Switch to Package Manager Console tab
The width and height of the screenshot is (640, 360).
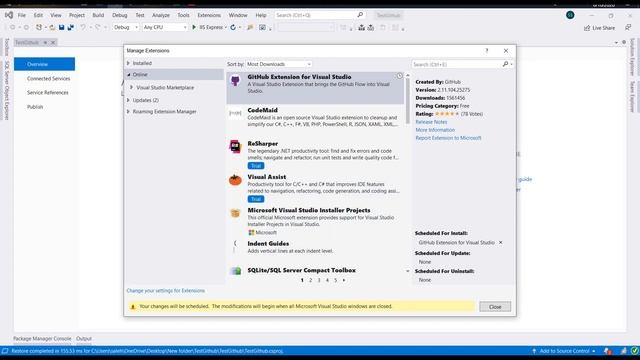click(x=42, y=339)
